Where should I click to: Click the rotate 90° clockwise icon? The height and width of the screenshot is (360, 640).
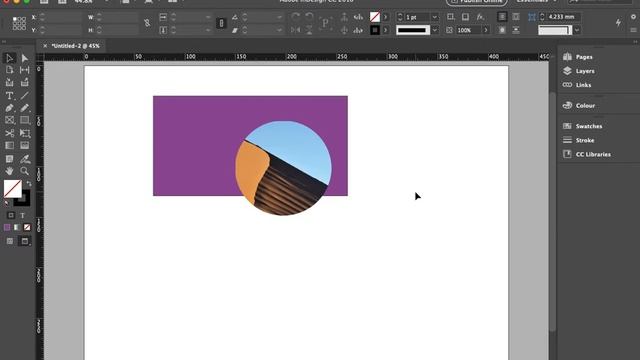click(x=296, y=17)
